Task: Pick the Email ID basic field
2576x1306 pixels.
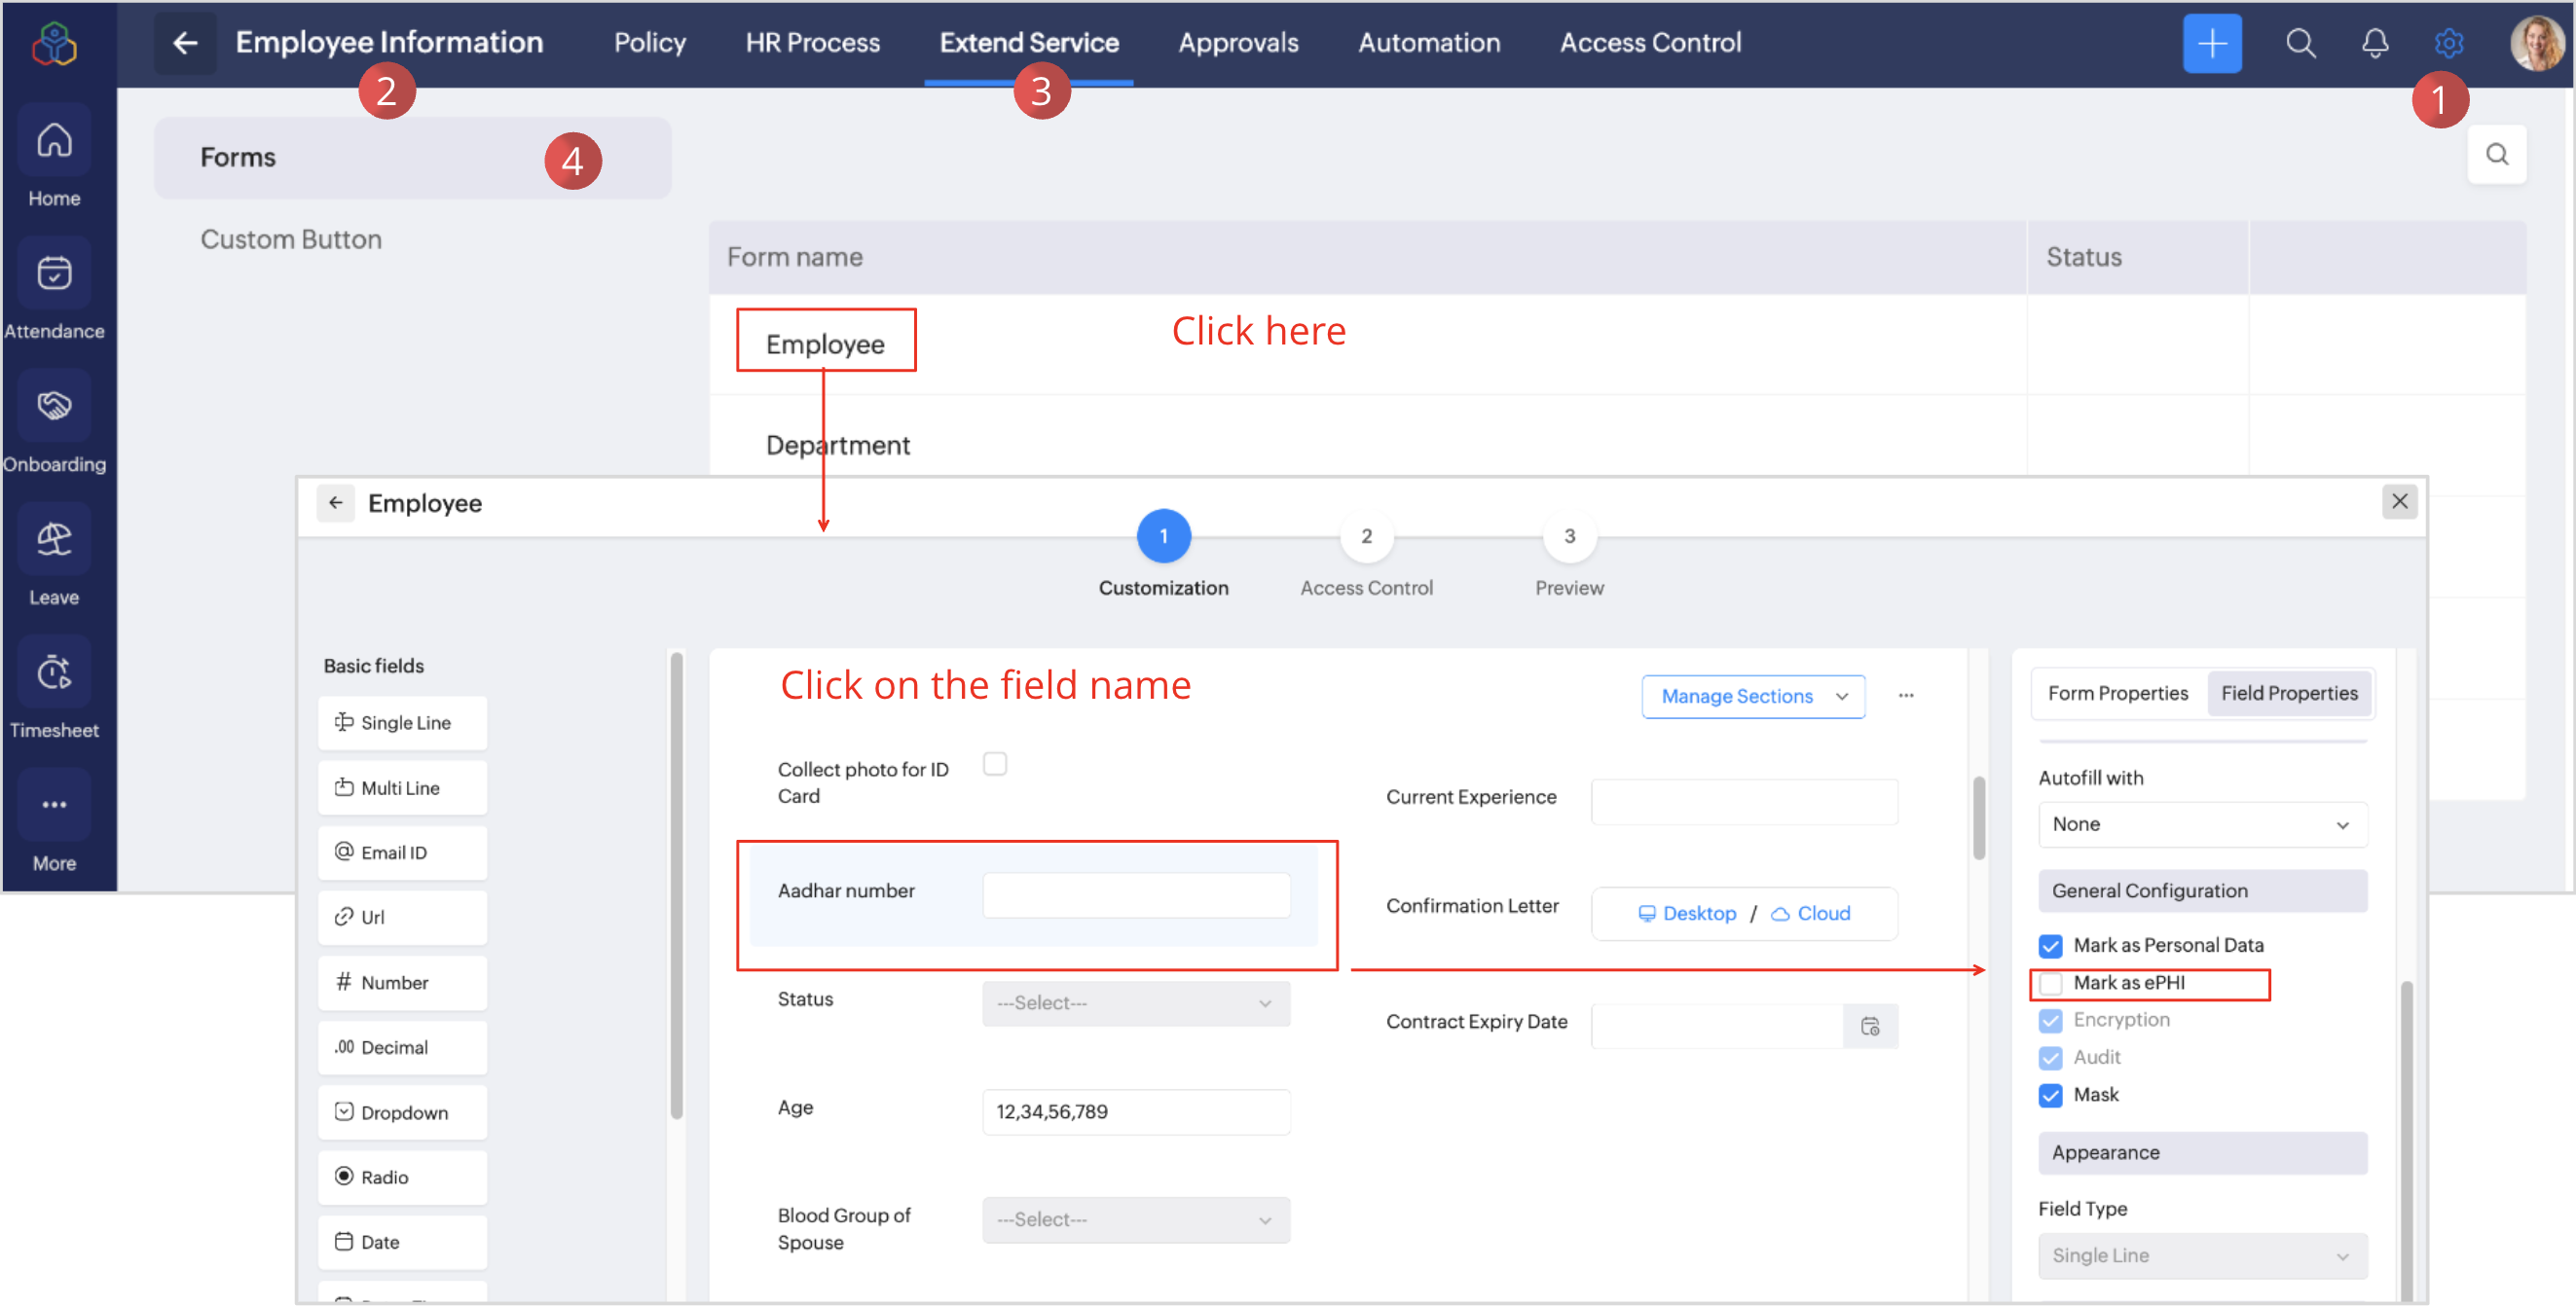Action: point(402,853)
